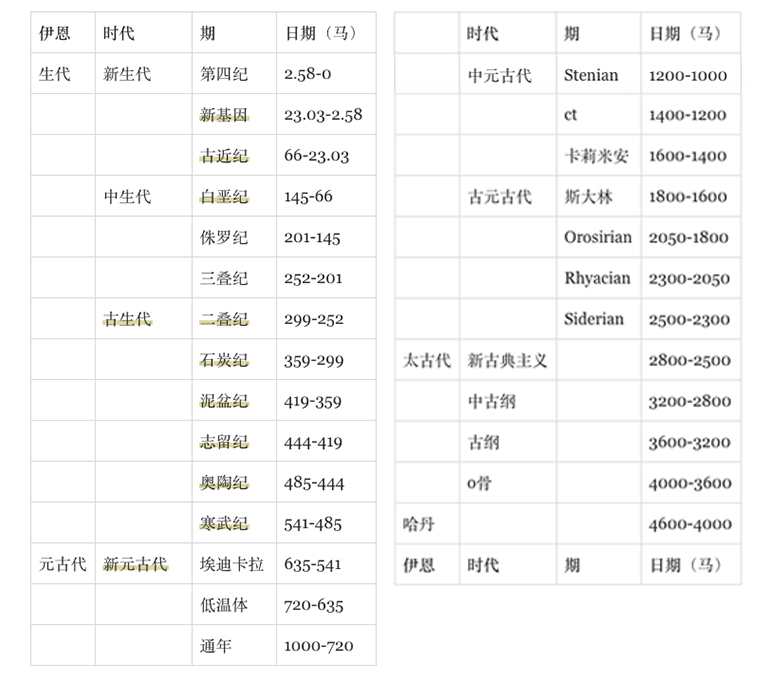The height and width of the screenshot is (677, 768).
Task: Select the 寒武纪 link
Action: click(224, 524)
